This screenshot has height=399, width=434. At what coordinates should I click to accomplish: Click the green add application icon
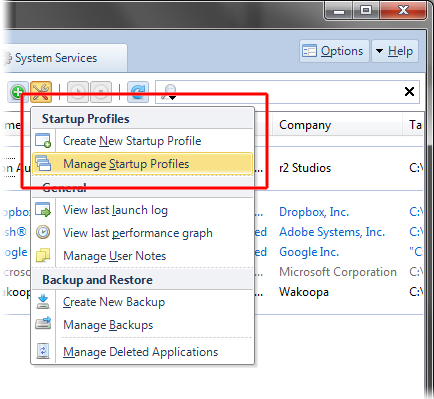(x=18, y=92)
